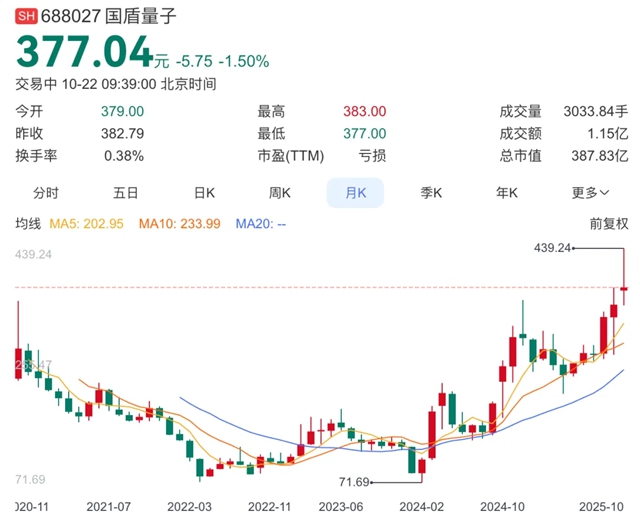
Task: Expand the 更多 dropdown menu
Action: pos(590,193)
